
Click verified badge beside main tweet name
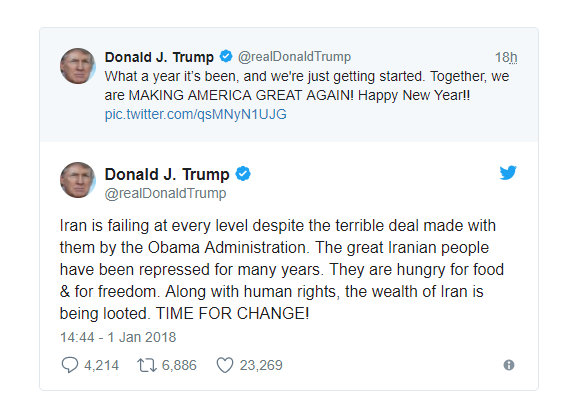243,174
